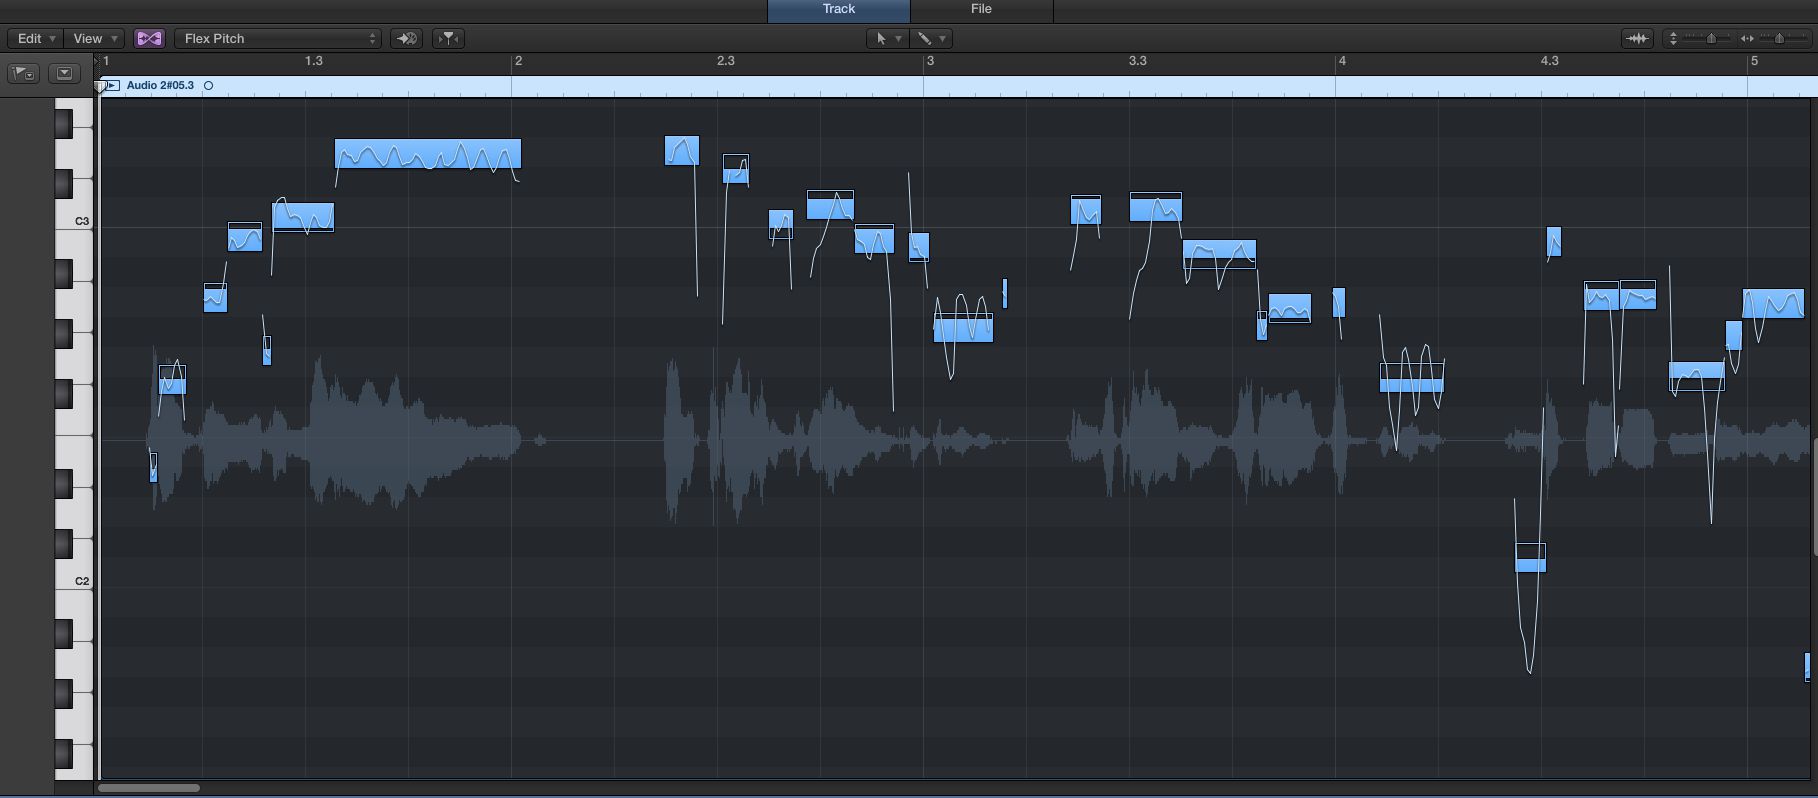The height and width of the screenshot is (798, 1818).
Task: Open the View menu
Action: (x=95, y=38)
